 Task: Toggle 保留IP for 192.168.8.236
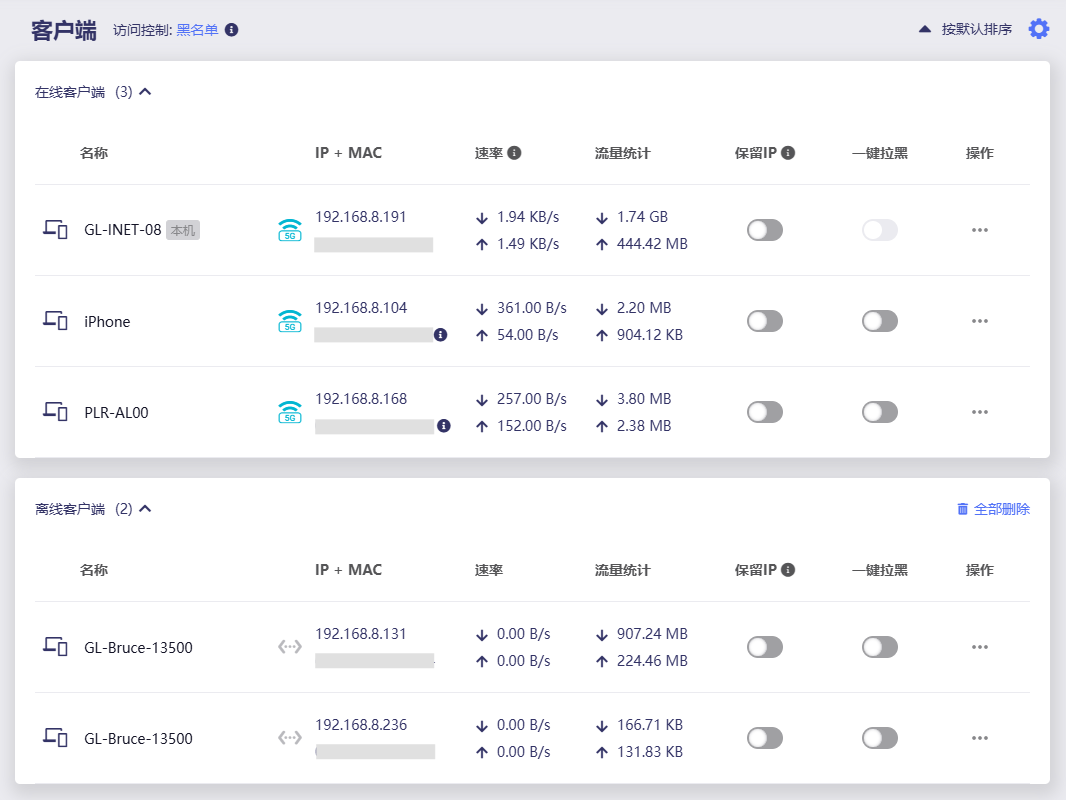(x=765, y=738)
